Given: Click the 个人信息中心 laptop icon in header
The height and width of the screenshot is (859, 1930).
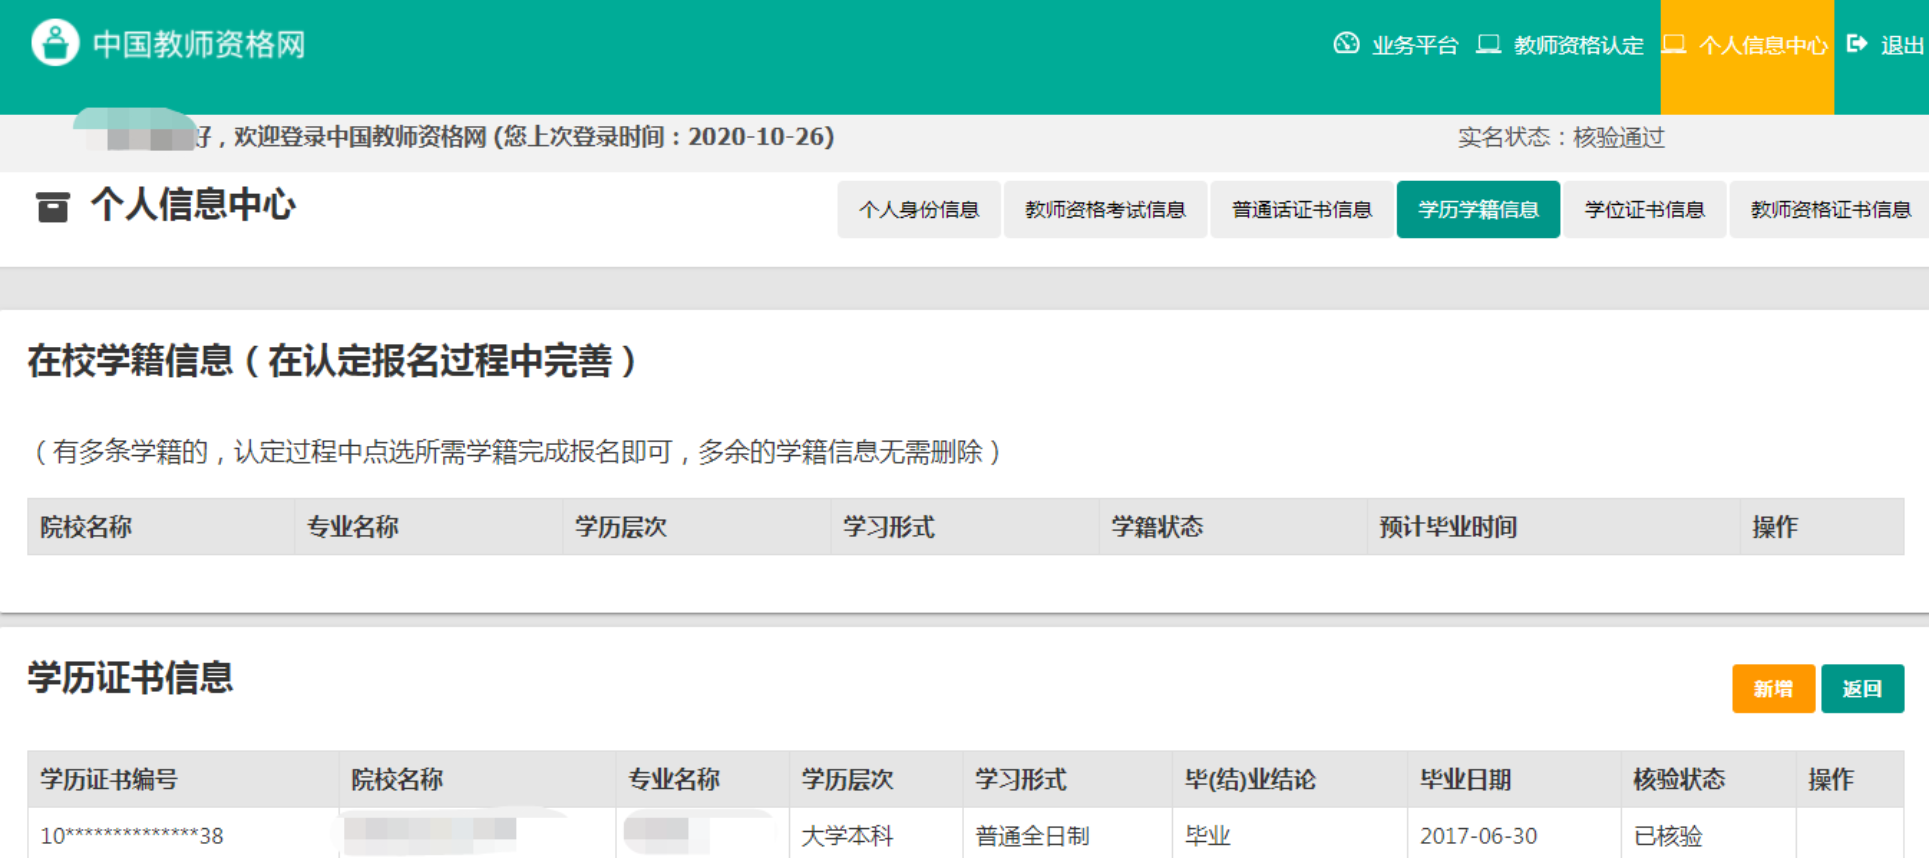Looking at the screenshot, I should pyautogui.click(x=1674, y=44).
